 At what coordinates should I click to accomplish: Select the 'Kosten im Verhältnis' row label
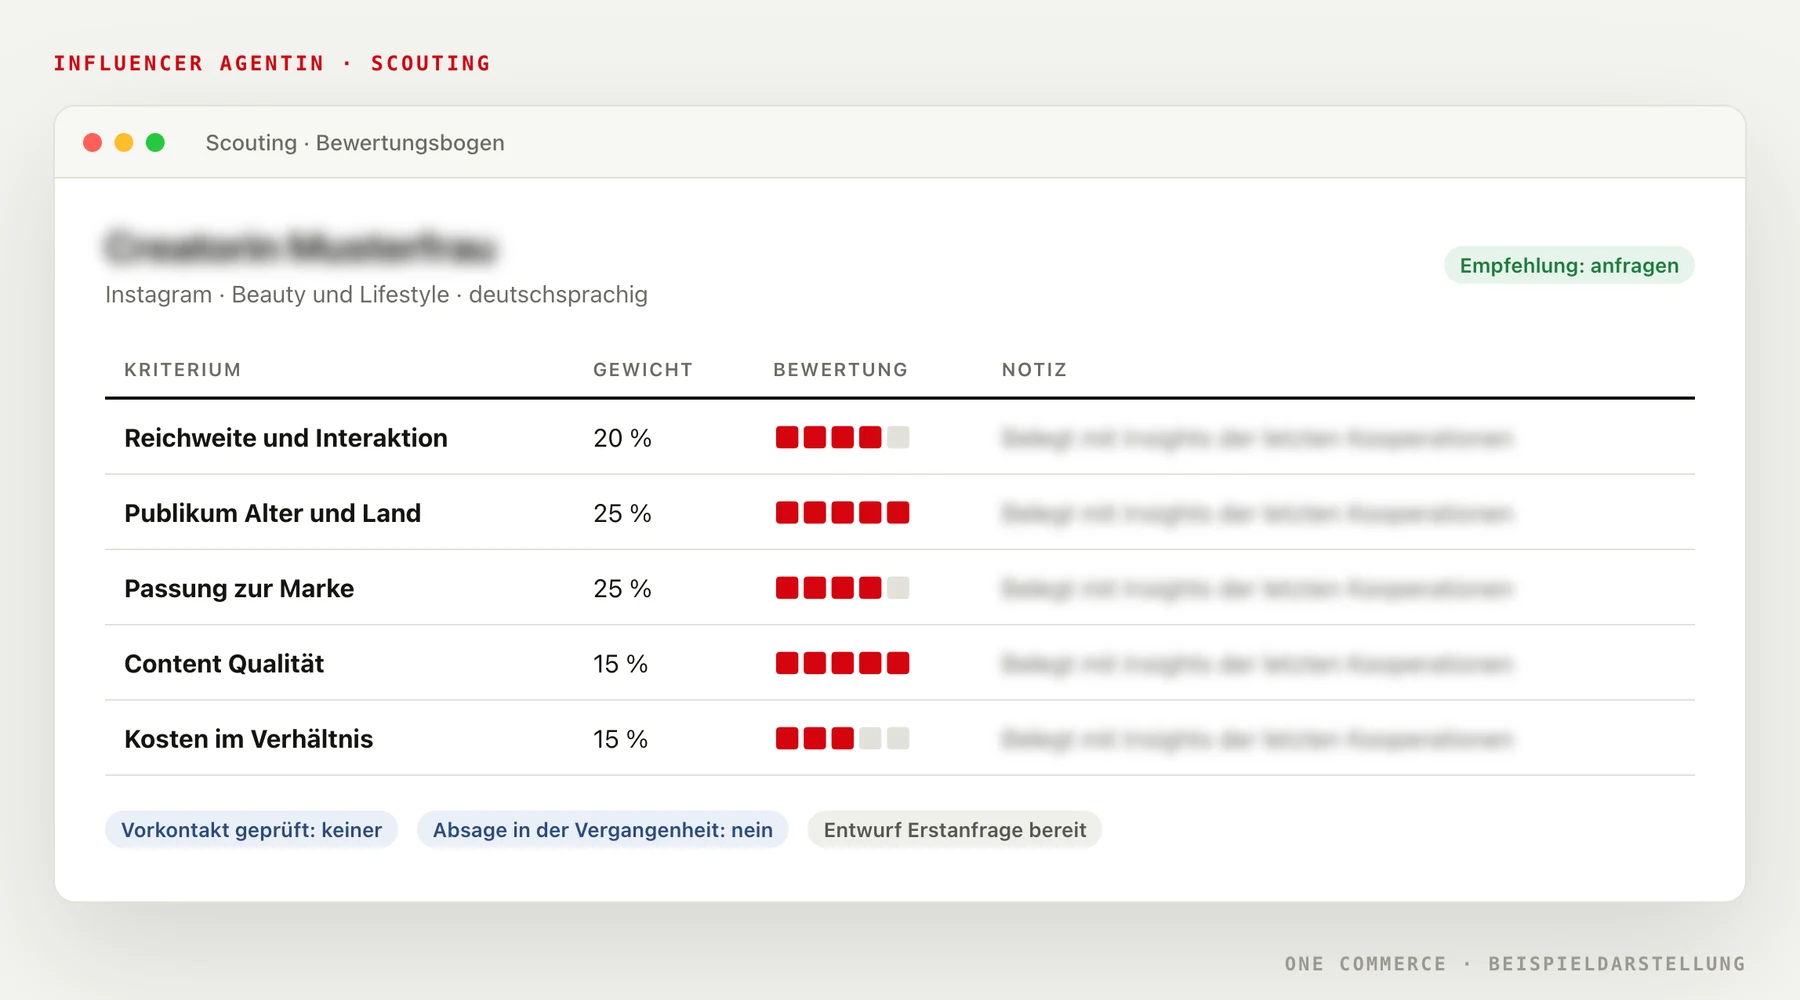point(249,739)
